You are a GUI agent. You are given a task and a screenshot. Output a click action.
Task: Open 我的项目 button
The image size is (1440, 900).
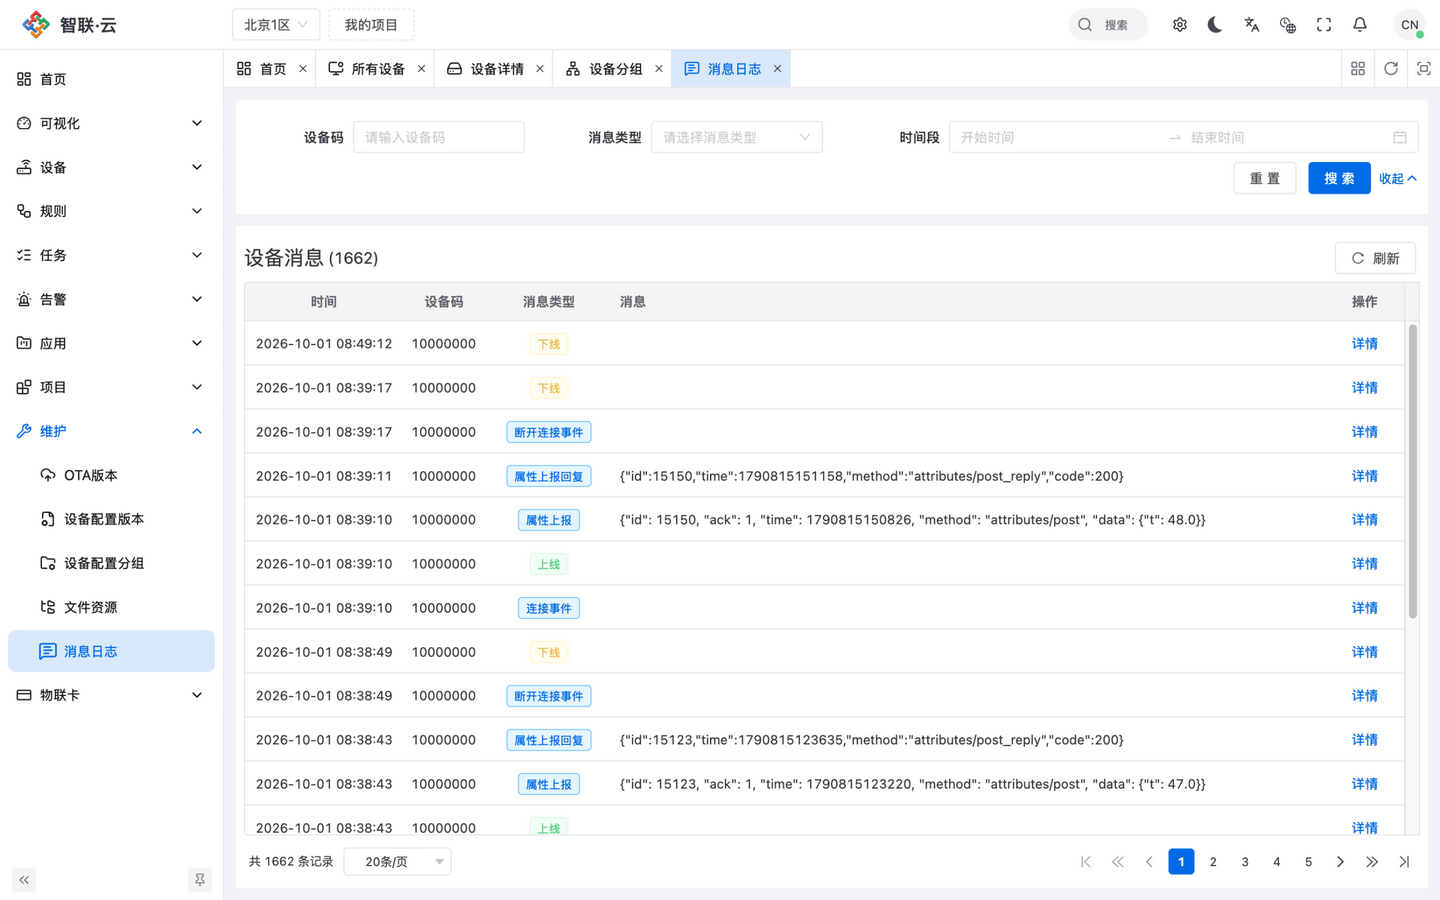tap(371, 25)
